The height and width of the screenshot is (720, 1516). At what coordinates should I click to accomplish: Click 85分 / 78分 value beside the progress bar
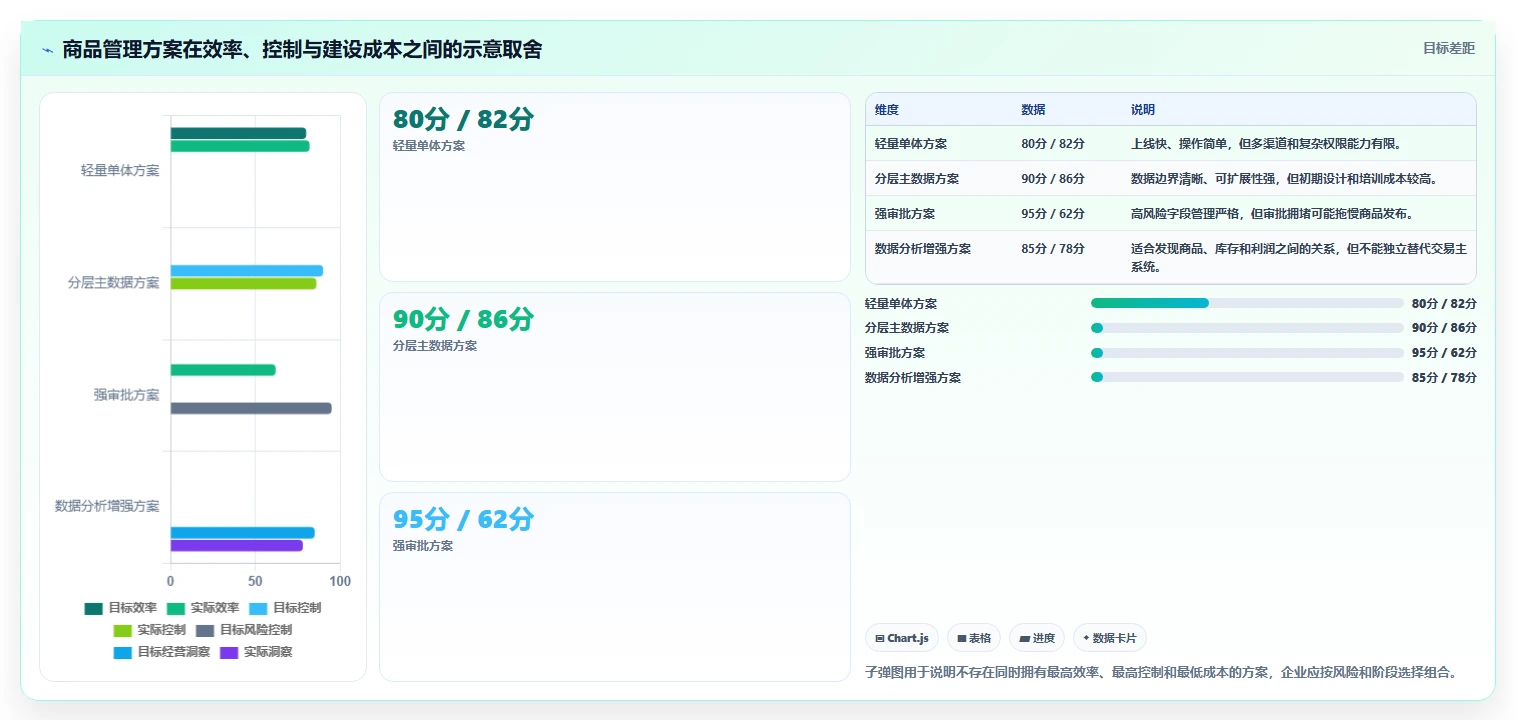click(1444, 378)
